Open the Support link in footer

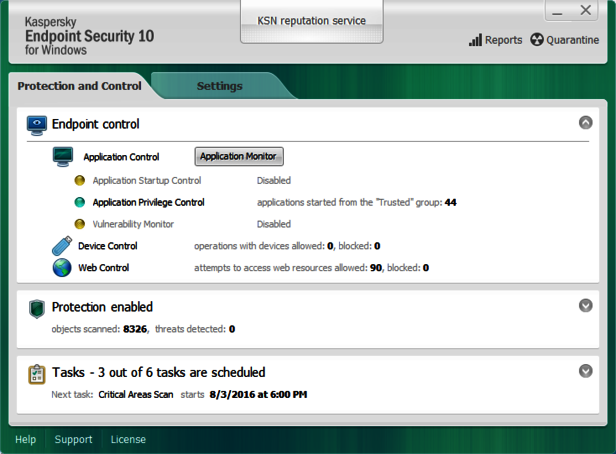click(x=73, y=440)
